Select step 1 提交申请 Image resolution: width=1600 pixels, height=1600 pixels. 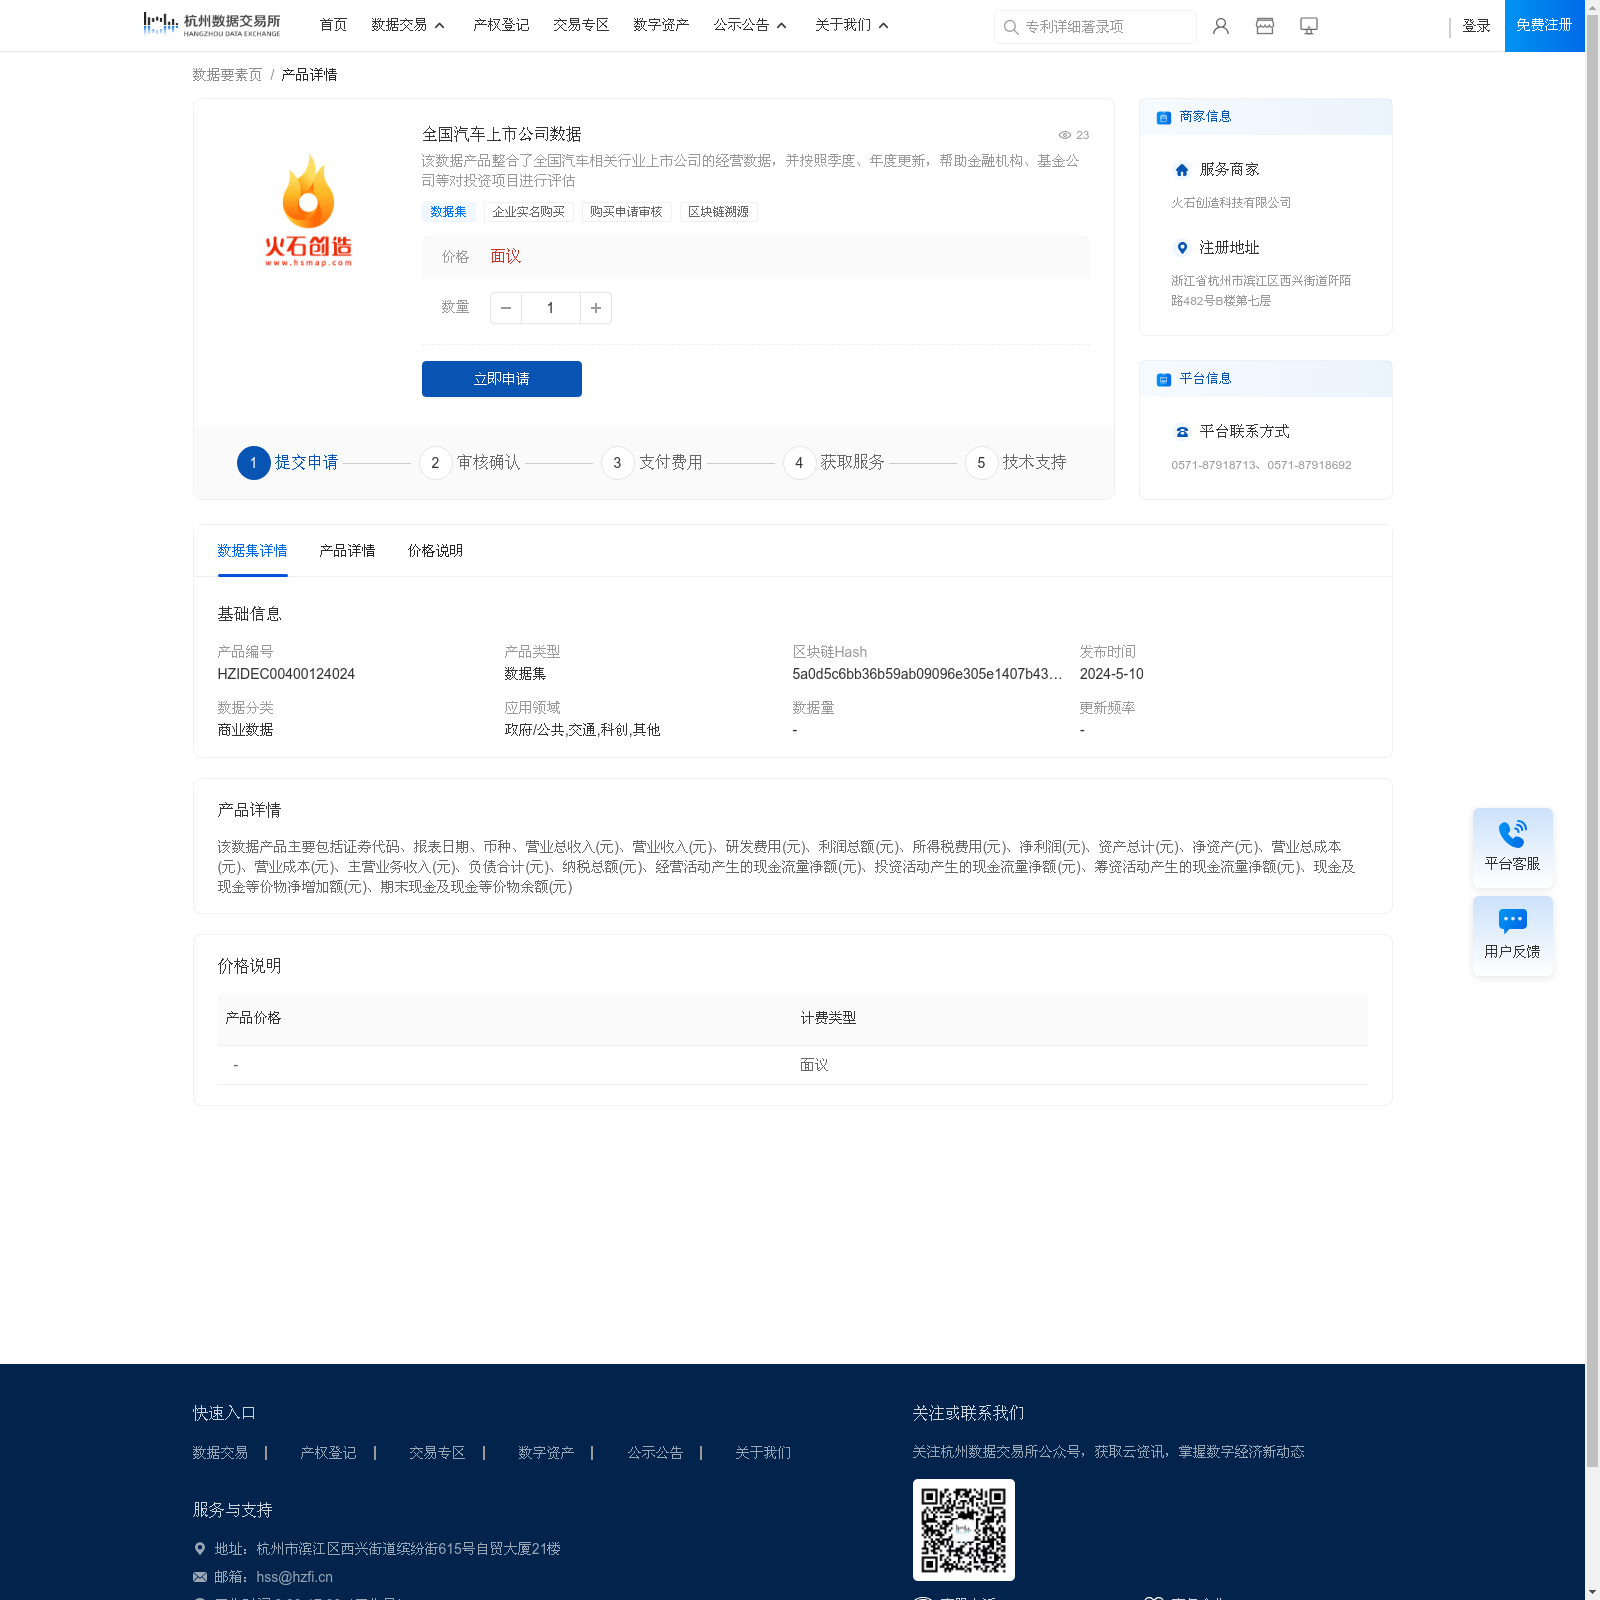[x=288, y=463]
